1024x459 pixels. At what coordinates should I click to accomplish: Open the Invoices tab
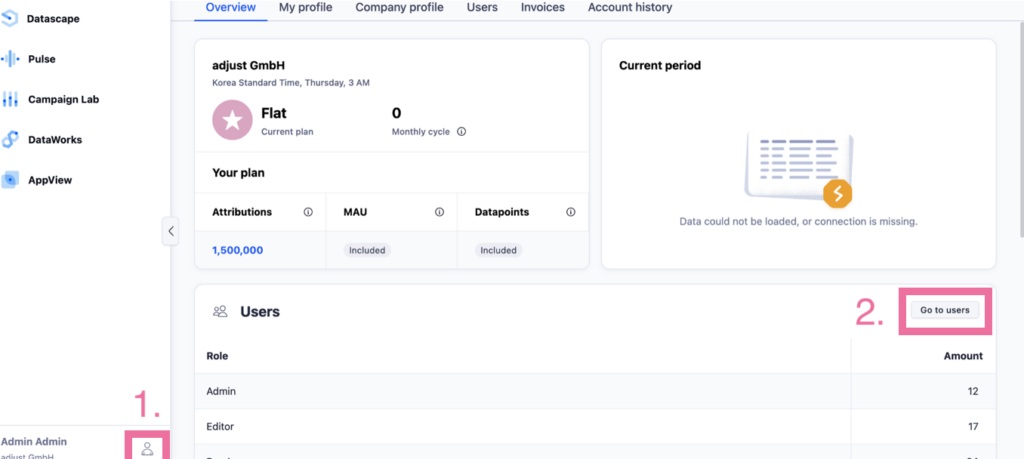click(543, 8)
